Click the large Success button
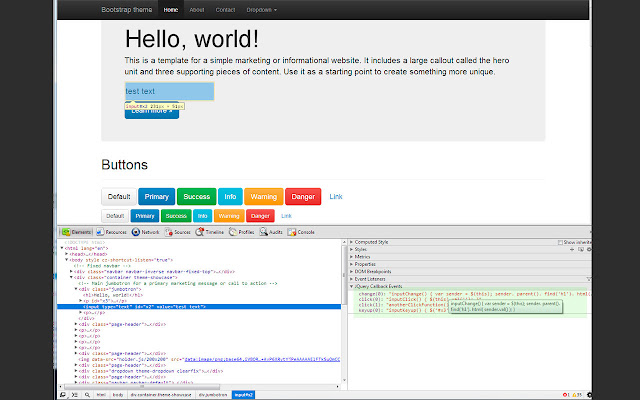 (x=196, y=196)
